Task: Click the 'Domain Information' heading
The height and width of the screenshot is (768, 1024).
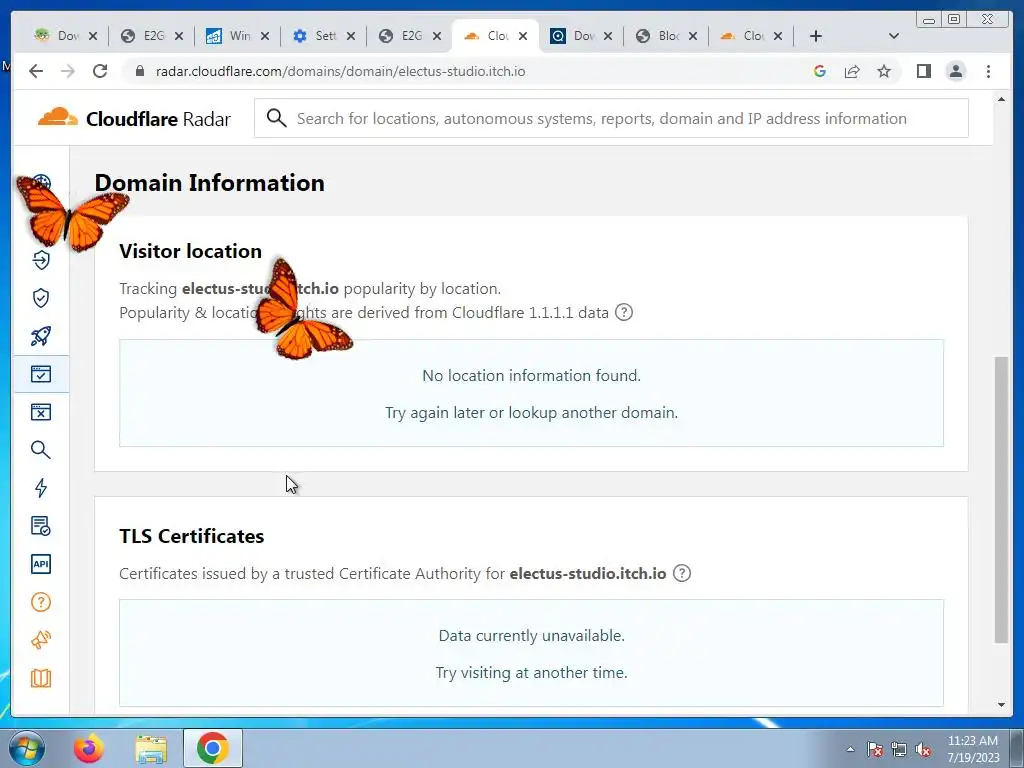Action: (210, 183)
